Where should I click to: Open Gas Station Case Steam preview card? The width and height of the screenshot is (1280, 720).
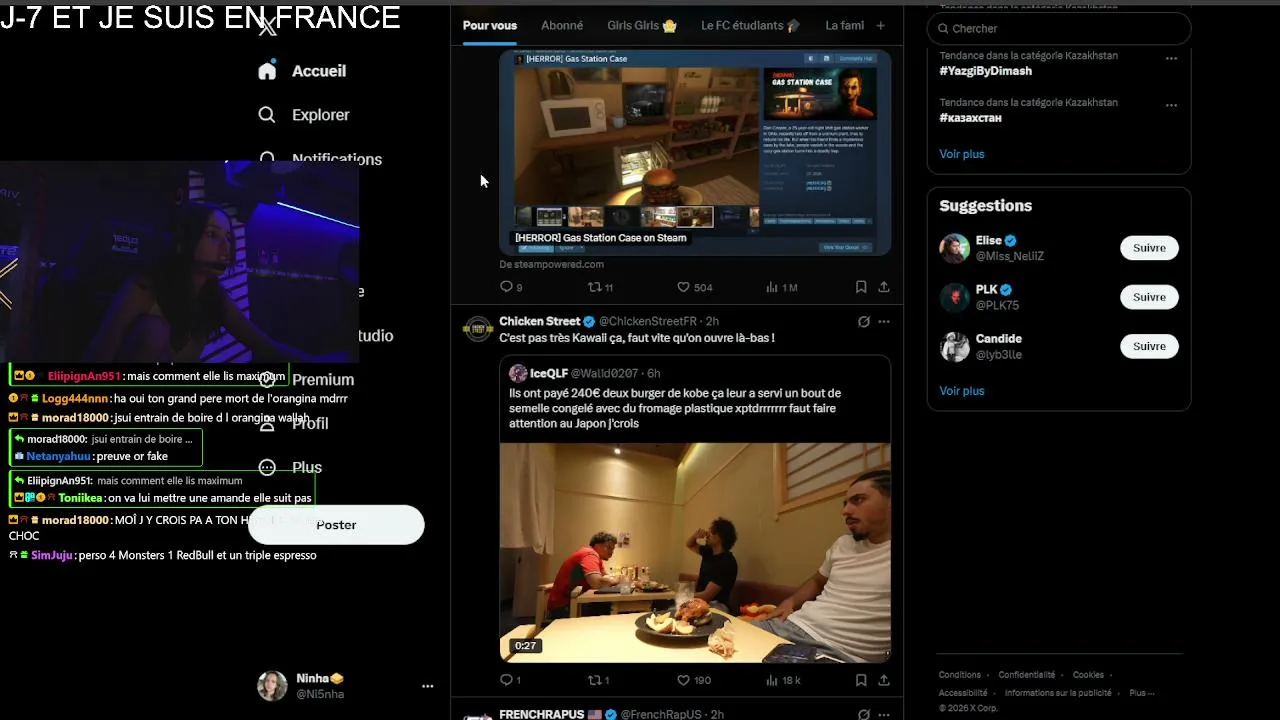click(695, 152)
